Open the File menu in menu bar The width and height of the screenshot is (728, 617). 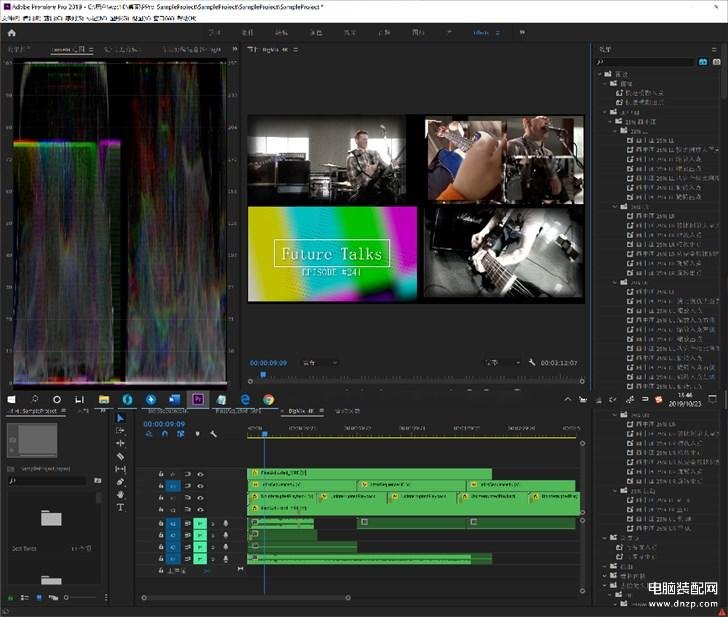[x=10, y=18]
